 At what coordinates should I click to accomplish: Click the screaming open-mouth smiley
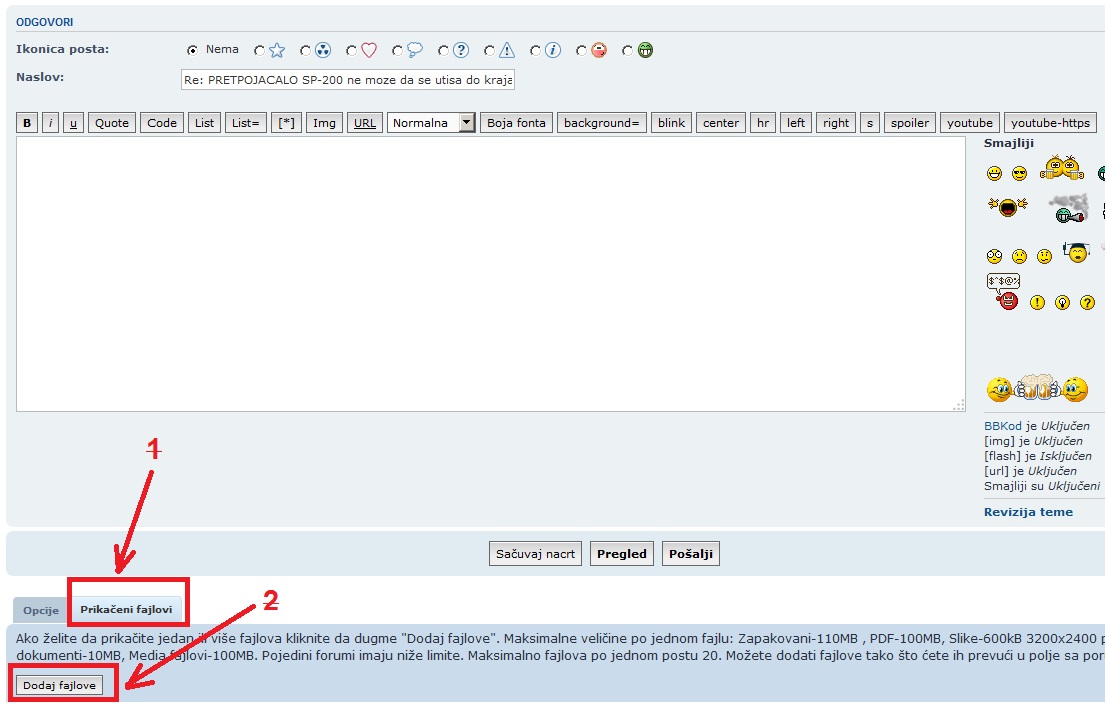[x=1007, y=207]
